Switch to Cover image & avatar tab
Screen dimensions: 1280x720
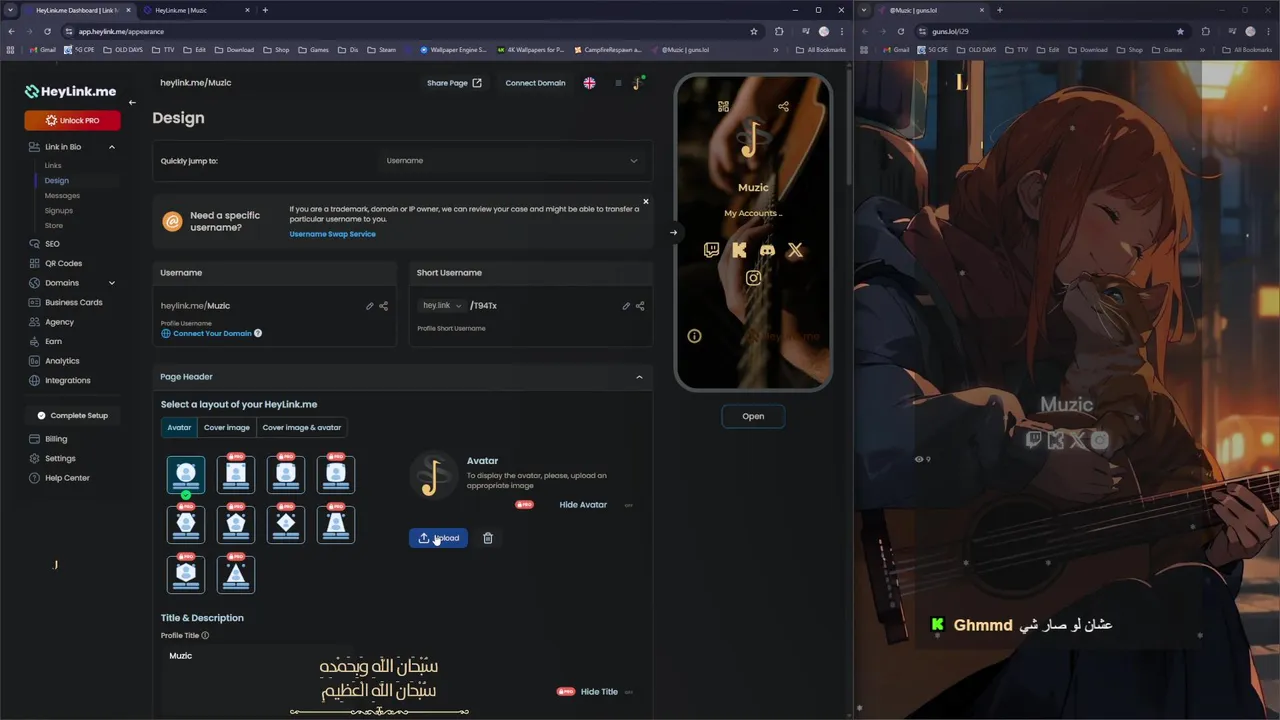302,428
